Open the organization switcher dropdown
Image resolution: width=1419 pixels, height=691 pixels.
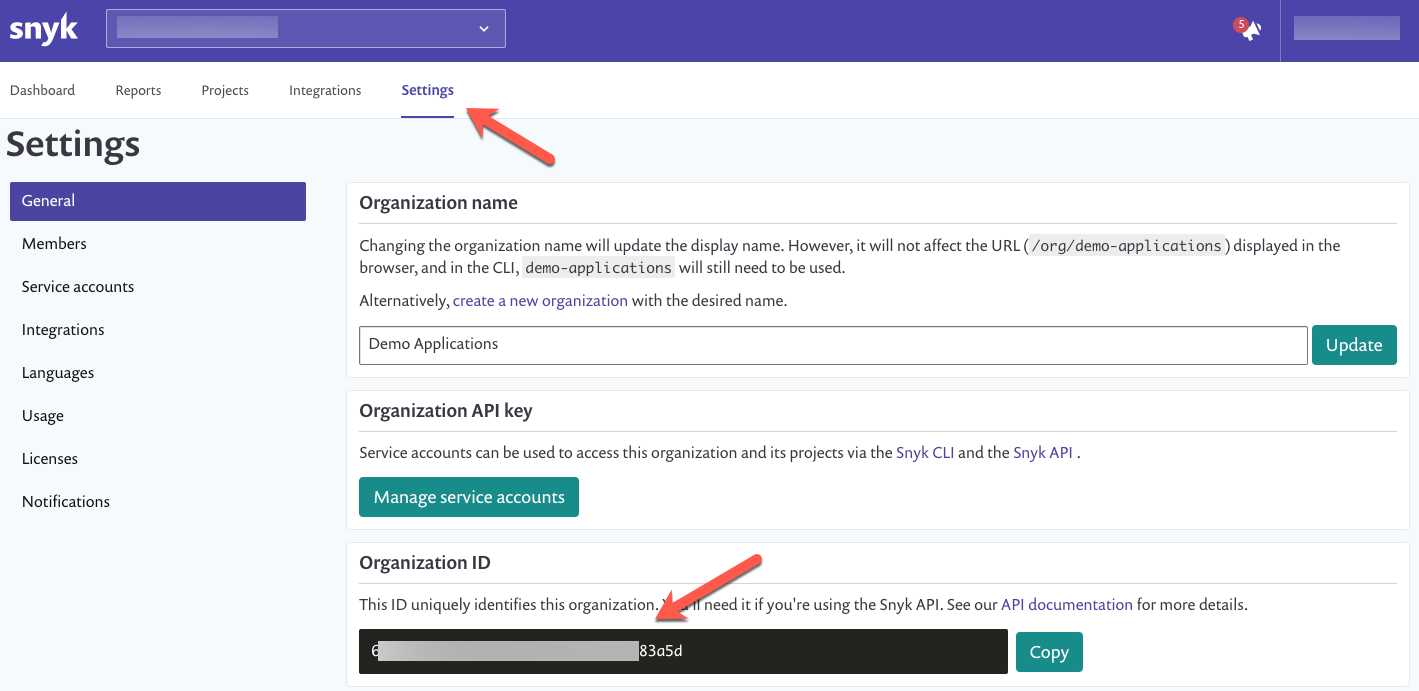(x=305, y=28)
